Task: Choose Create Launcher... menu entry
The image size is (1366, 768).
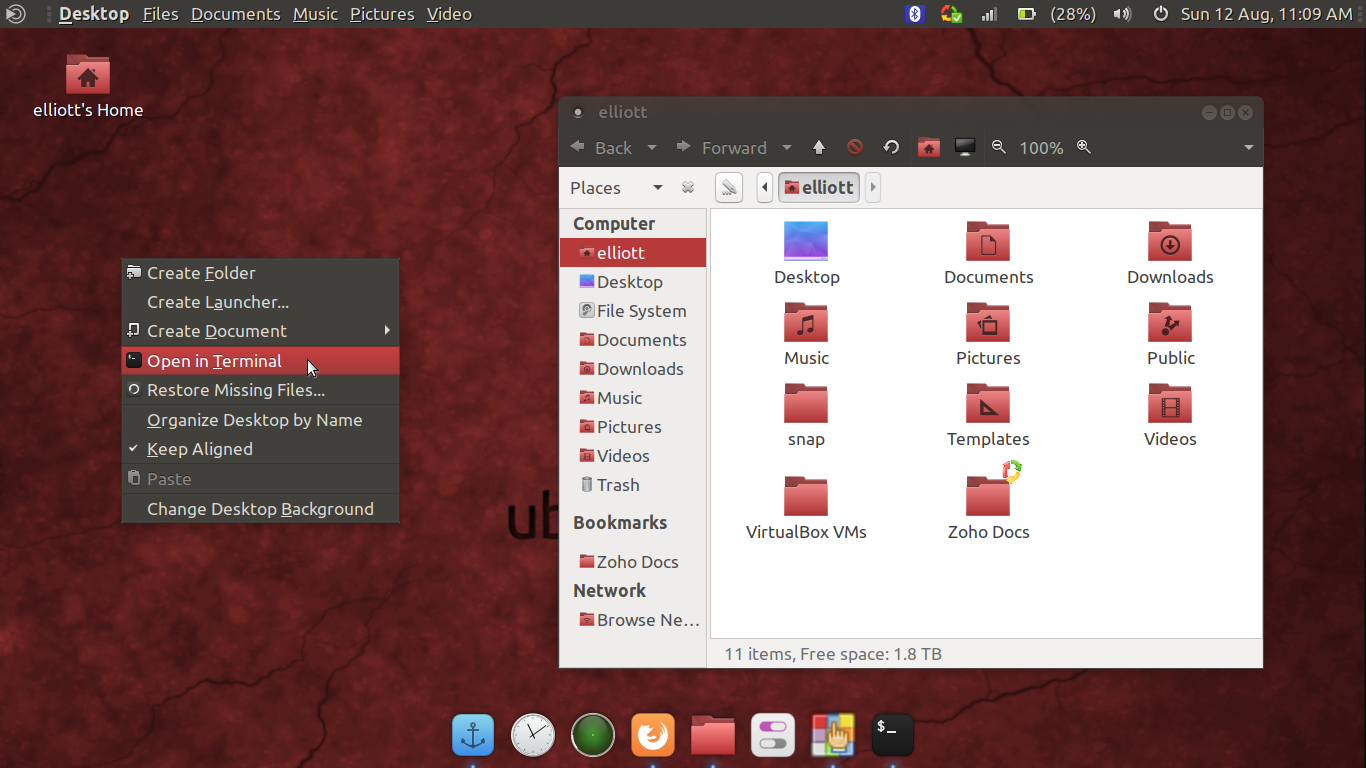Action: (260, 302)
